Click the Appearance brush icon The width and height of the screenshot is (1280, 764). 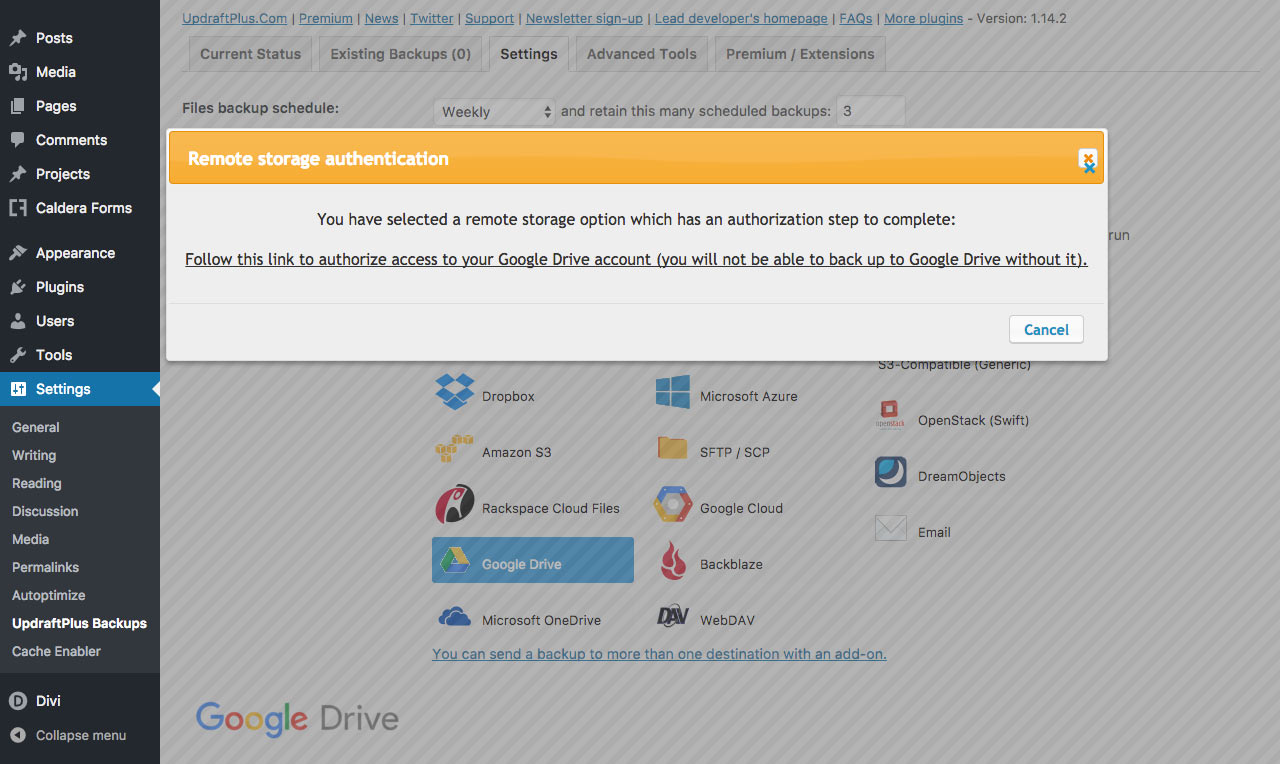pyautogui.click(x=18, y=253)
